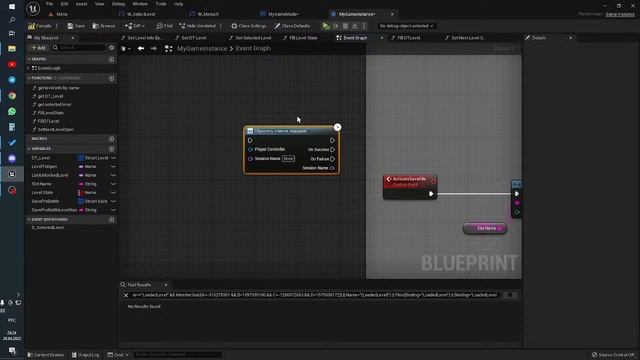This screenshot has width=640, height=360.
Task: Save the blueprint with Save button
Action: point(76,26)
